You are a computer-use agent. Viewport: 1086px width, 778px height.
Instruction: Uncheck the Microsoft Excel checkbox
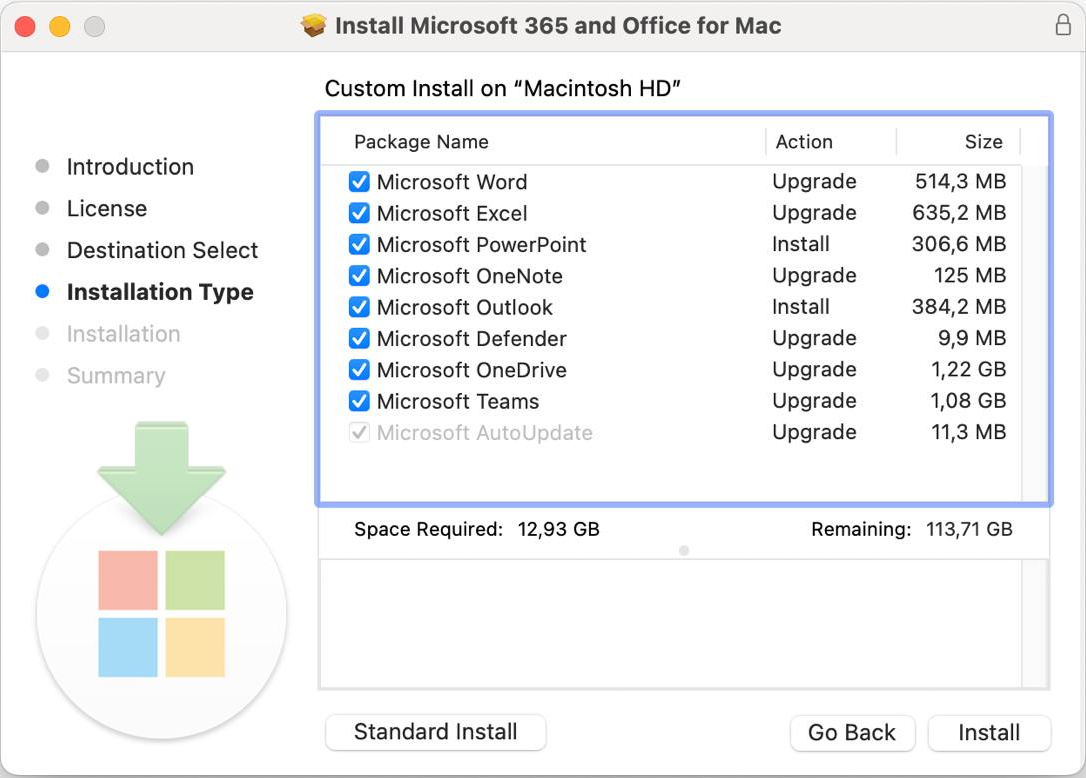click(359, 213)
